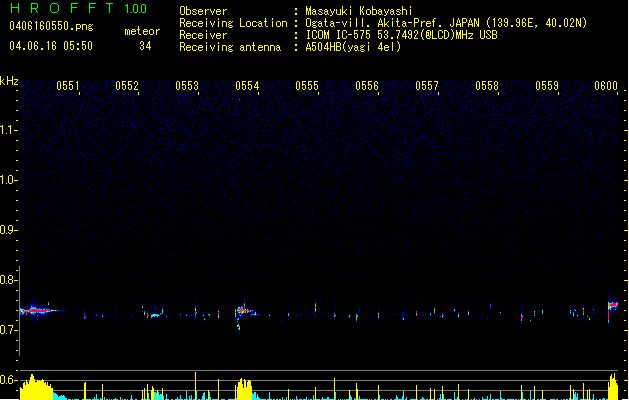The height and width of the screenshot is (400, 629).
Task: Click the 1.0 kHz axis label
Action: tap(8, 180)
